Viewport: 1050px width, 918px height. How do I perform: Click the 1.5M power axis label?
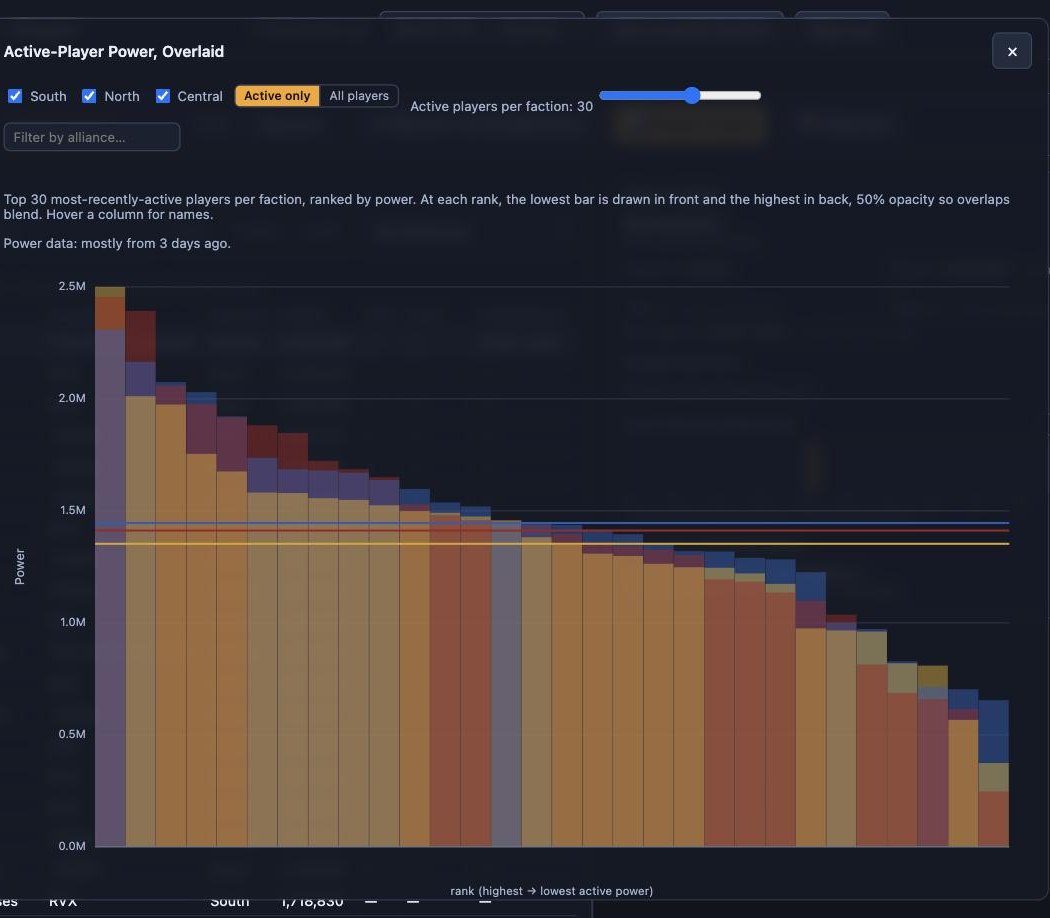[x=72, y=510]
